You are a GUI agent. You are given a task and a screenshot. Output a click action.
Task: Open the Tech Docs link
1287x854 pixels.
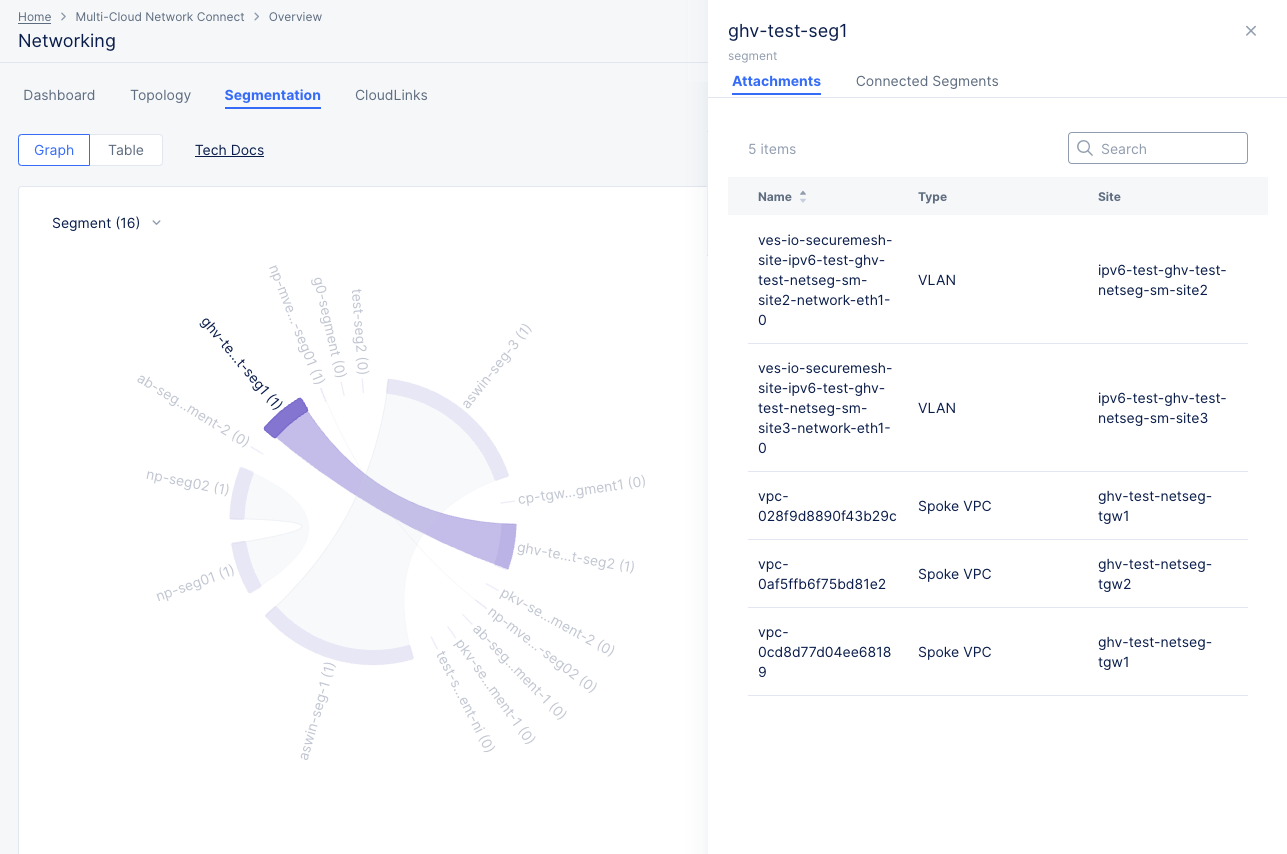[229, 149]
